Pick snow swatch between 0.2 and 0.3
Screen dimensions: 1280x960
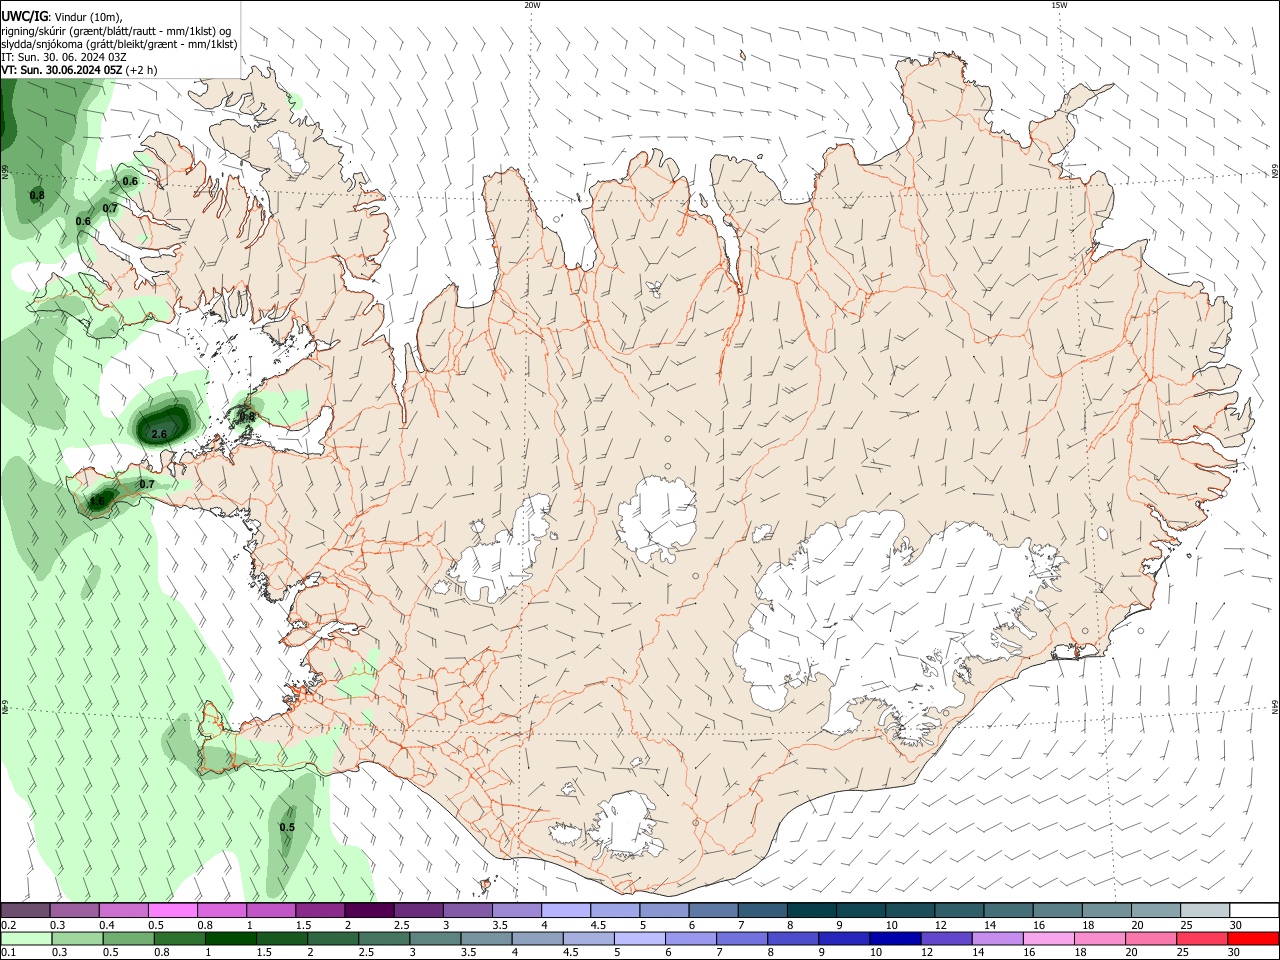click(x=26, y=911)
